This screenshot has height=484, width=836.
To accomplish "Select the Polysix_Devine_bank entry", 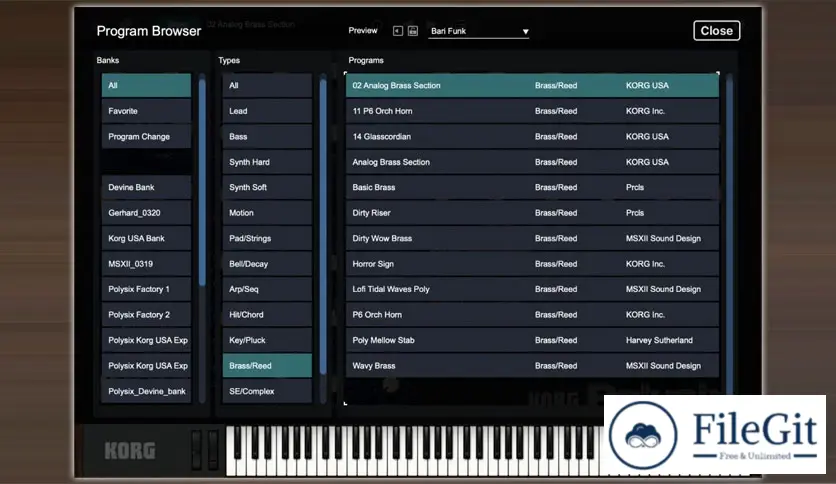I will click(146, 391).
